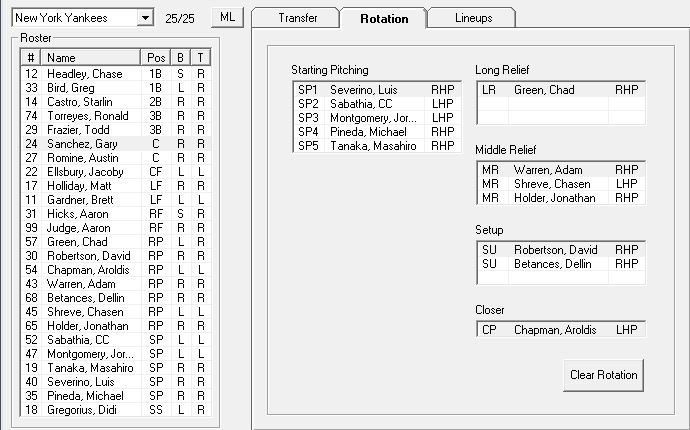The image size is (690, 430).
Task: Select Chapman, Aroldis in the roster list
Action: (x=116, y=270)
